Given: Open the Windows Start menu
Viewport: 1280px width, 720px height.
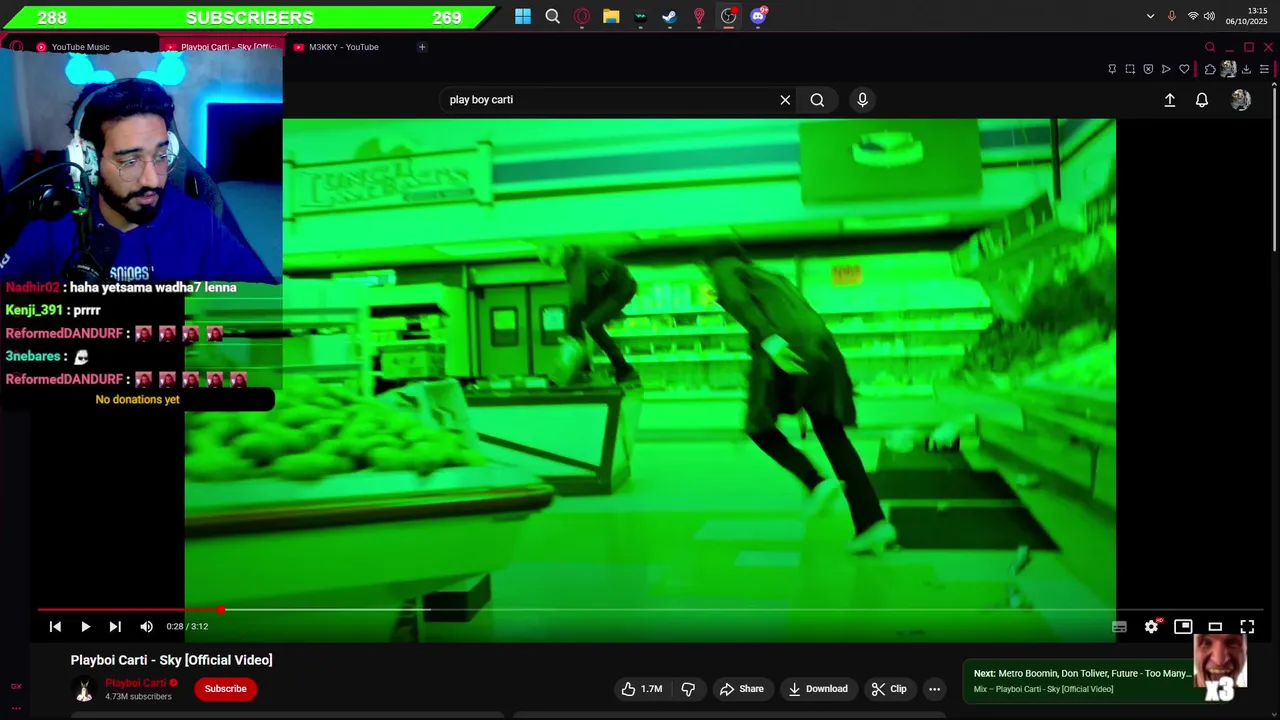Looking at the screenshot, I should 523,16.
